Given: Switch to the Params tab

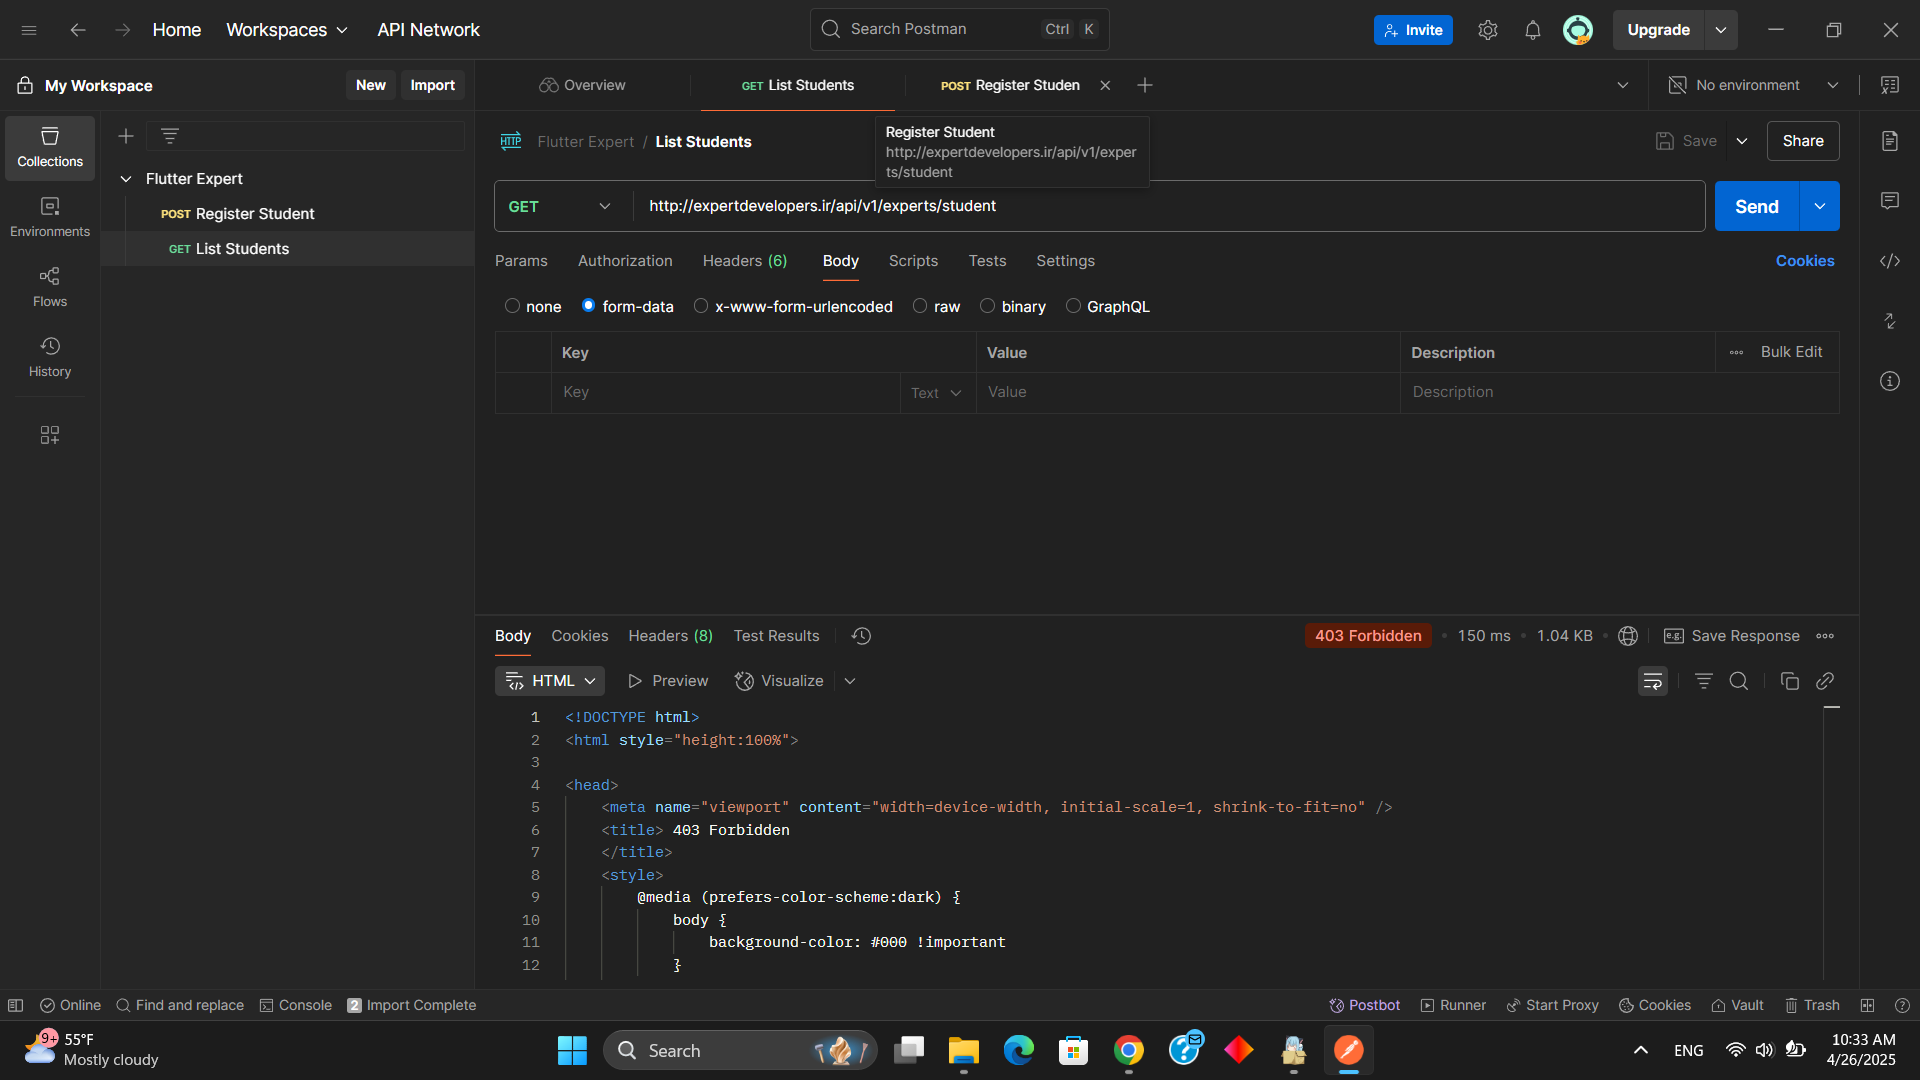Looking at the screenshot, I should click(x=521, y=261).
